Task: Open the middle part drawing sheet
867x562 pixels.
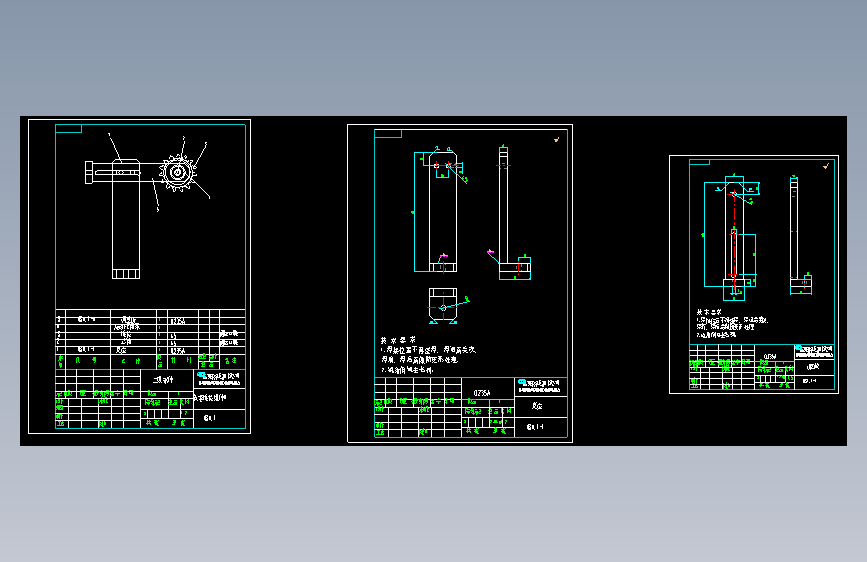Action: coord(460,283)
